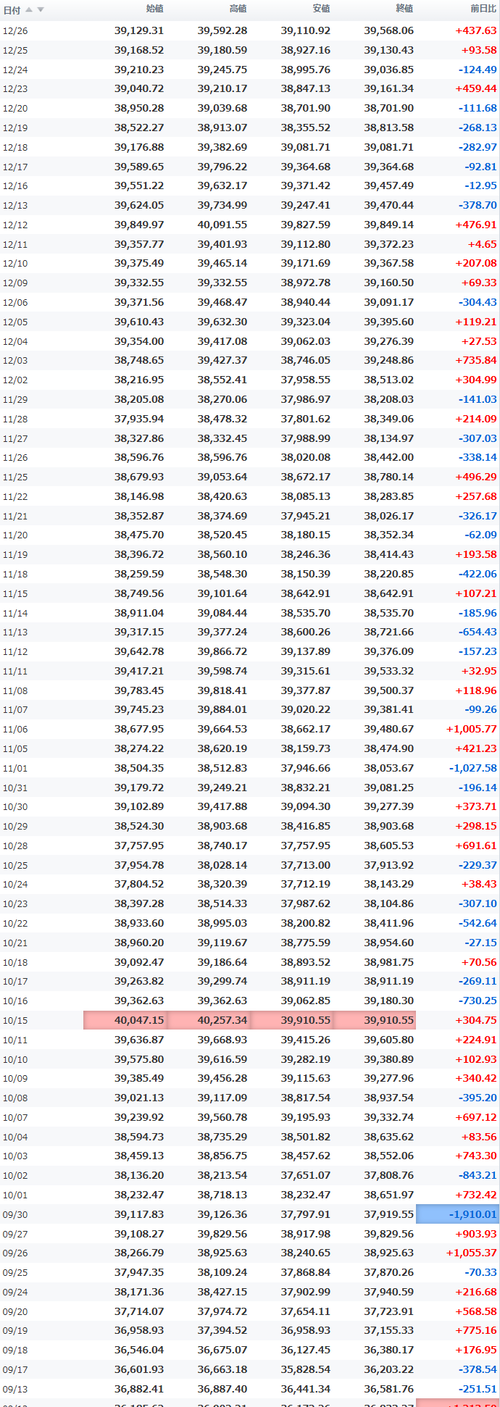Select the 10/17 date cell
The image size is (500, 1407).
click(15, 982)
